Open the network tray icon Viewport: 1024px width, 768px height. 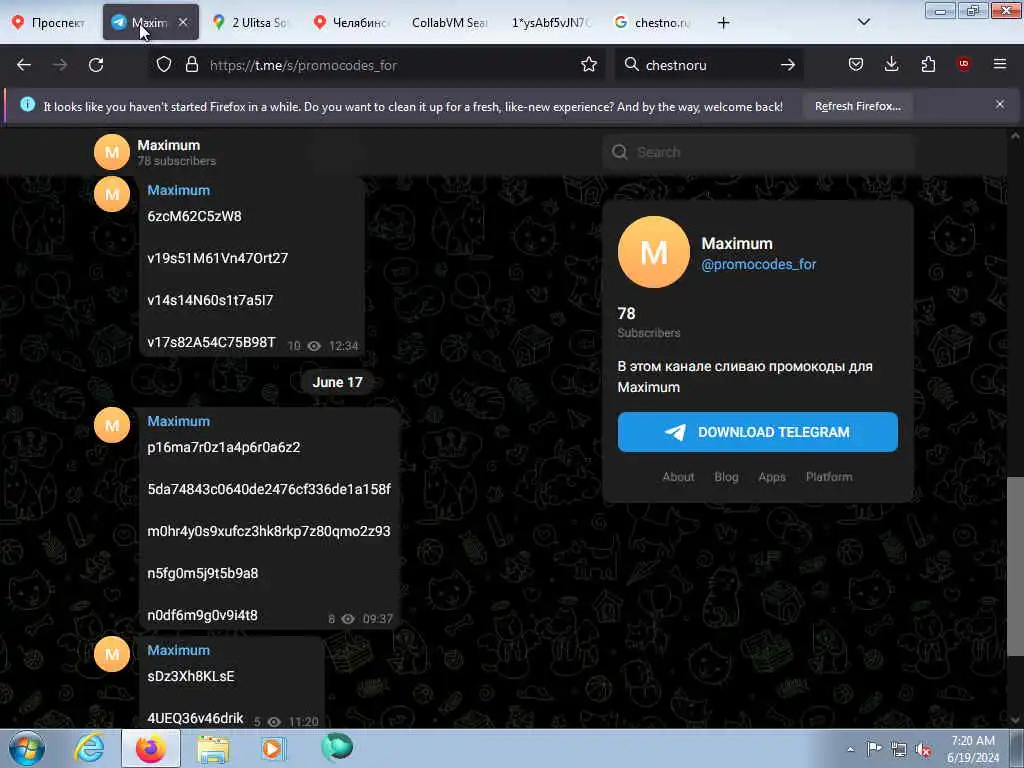pyautogui.click(x=899, y=750)
